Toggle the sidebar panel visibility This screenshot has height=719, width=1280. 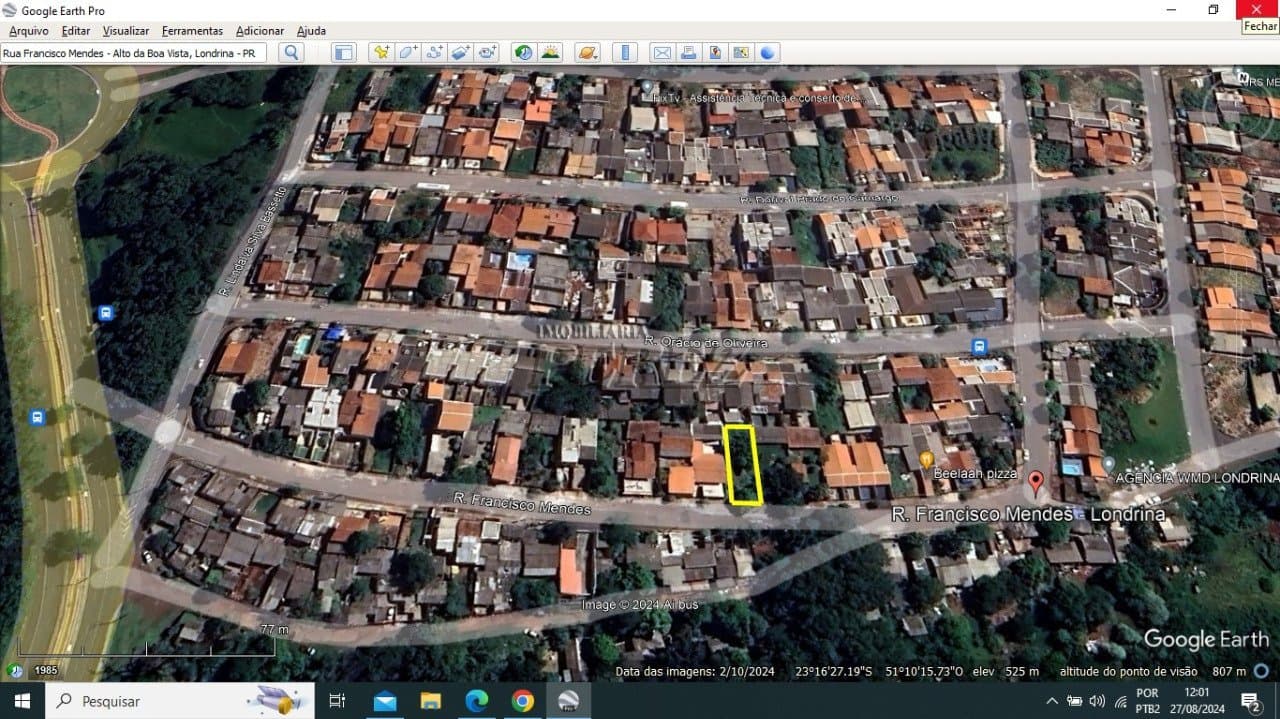tap(344, 53)
